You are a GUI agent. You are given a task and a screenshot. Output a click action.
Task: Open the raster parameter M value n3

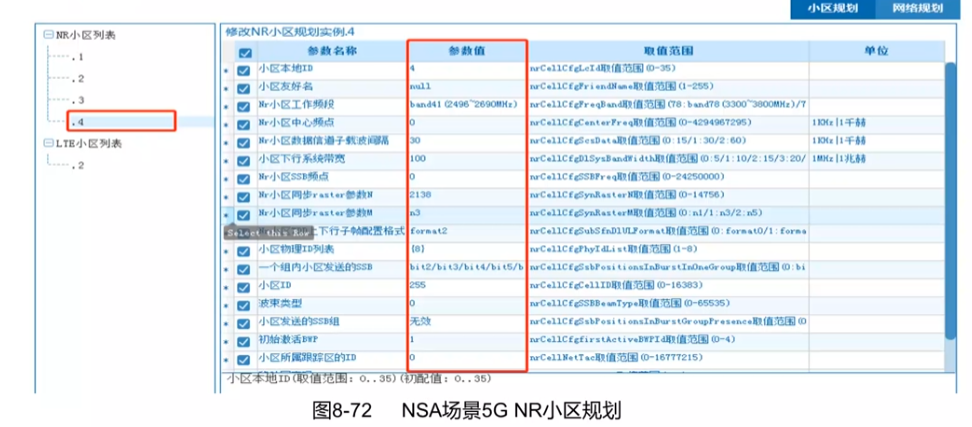pos(467,213)
